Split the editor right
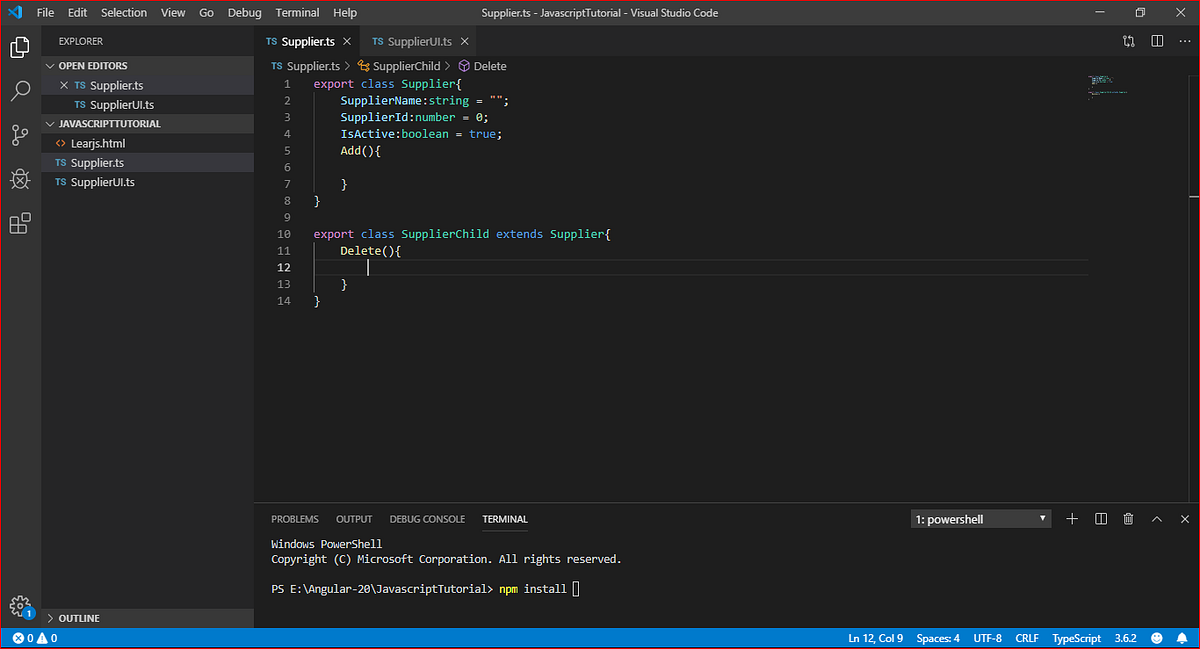Screen dimensions: 1200x649 point(1157,41)
